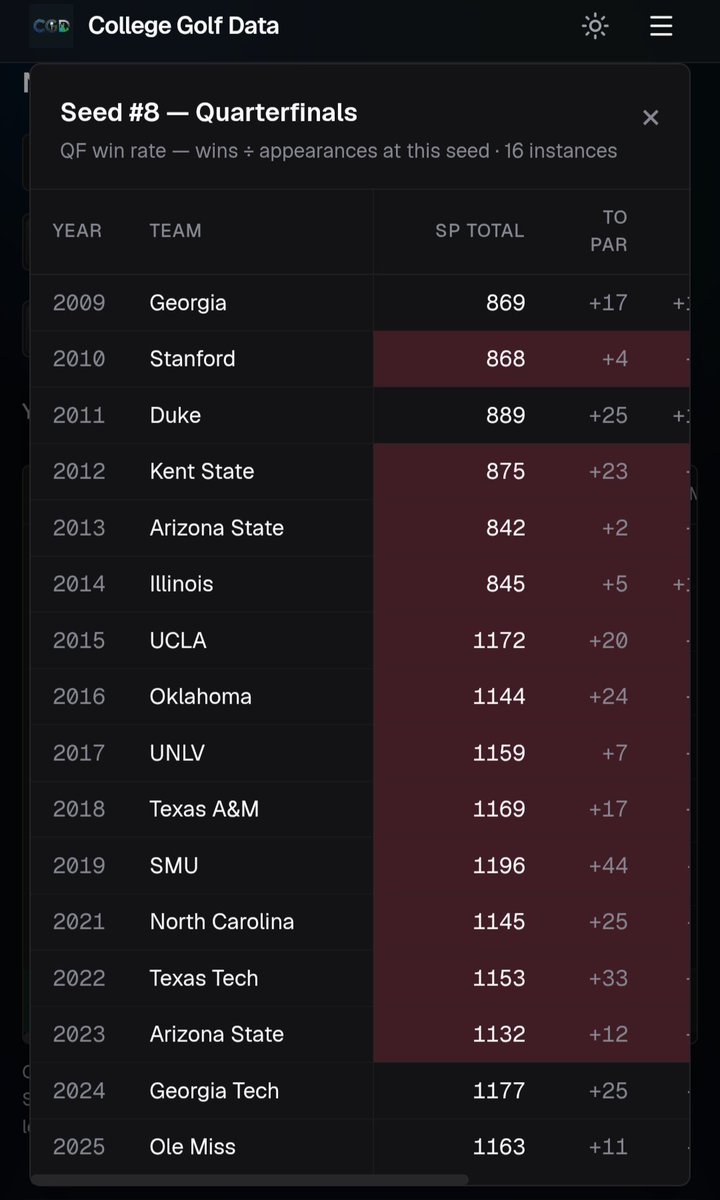Select the 2025 Ole Miss row

(360, 1147)
